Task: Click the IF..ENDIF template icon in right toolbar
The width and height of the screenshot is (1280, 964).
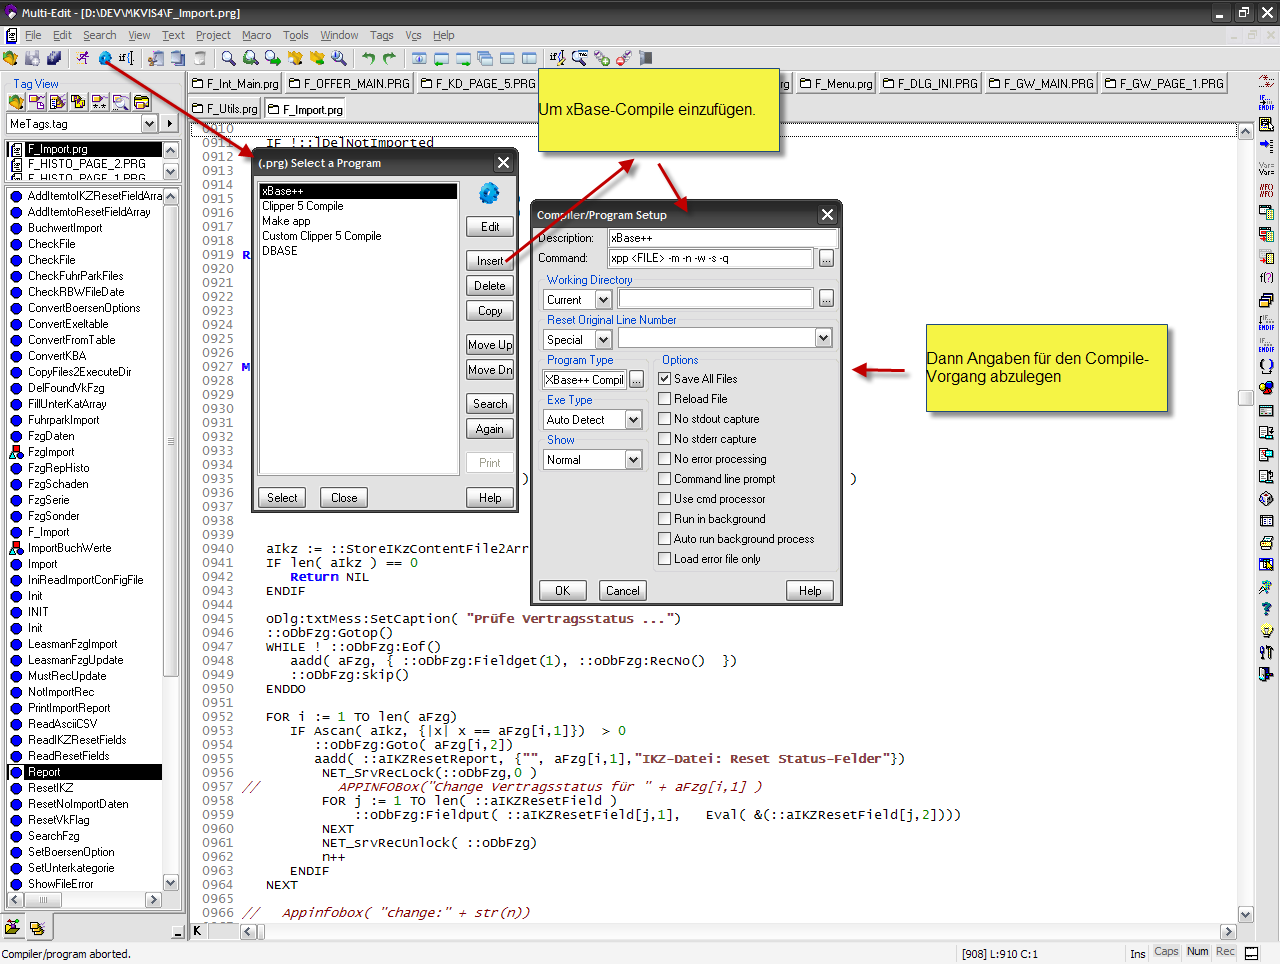Action: [1266, 103]
